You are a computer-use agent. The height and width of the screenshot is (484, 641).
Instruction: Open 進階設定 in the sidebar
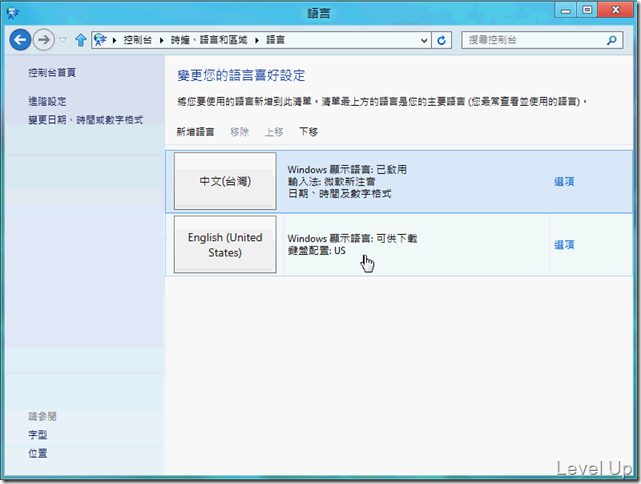click(47, 101)
